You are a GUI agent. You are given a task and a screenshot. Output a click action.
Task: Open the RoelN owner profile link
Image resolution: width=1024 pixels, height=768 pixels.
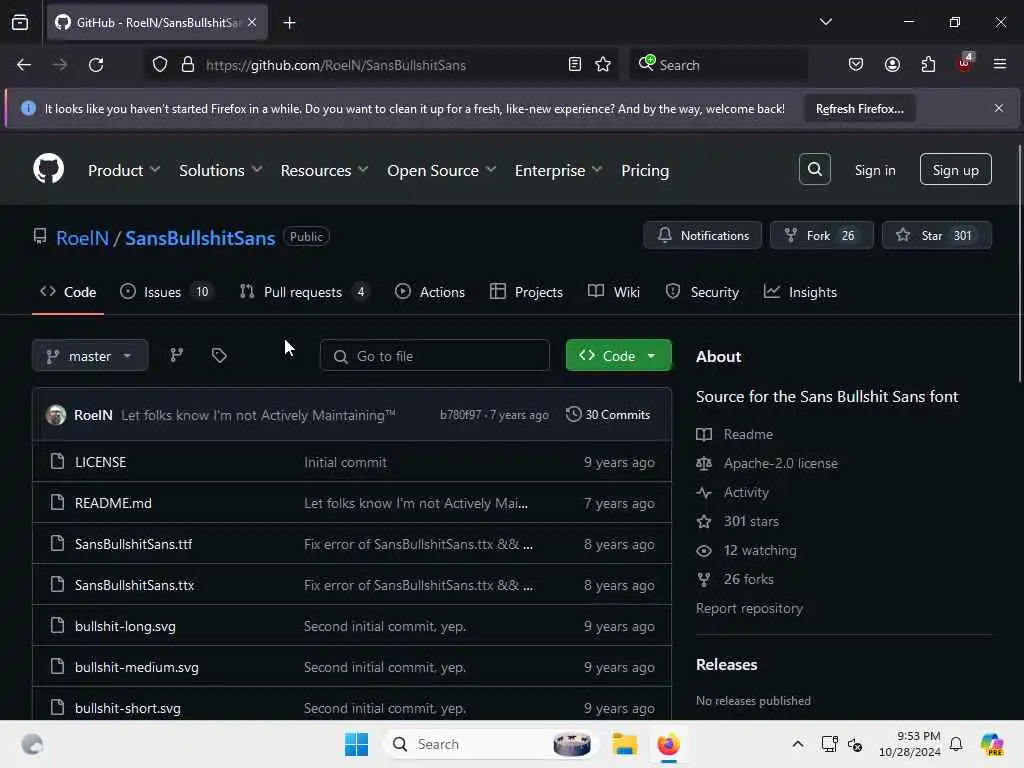pyautogui.click(x=82, y=238)
